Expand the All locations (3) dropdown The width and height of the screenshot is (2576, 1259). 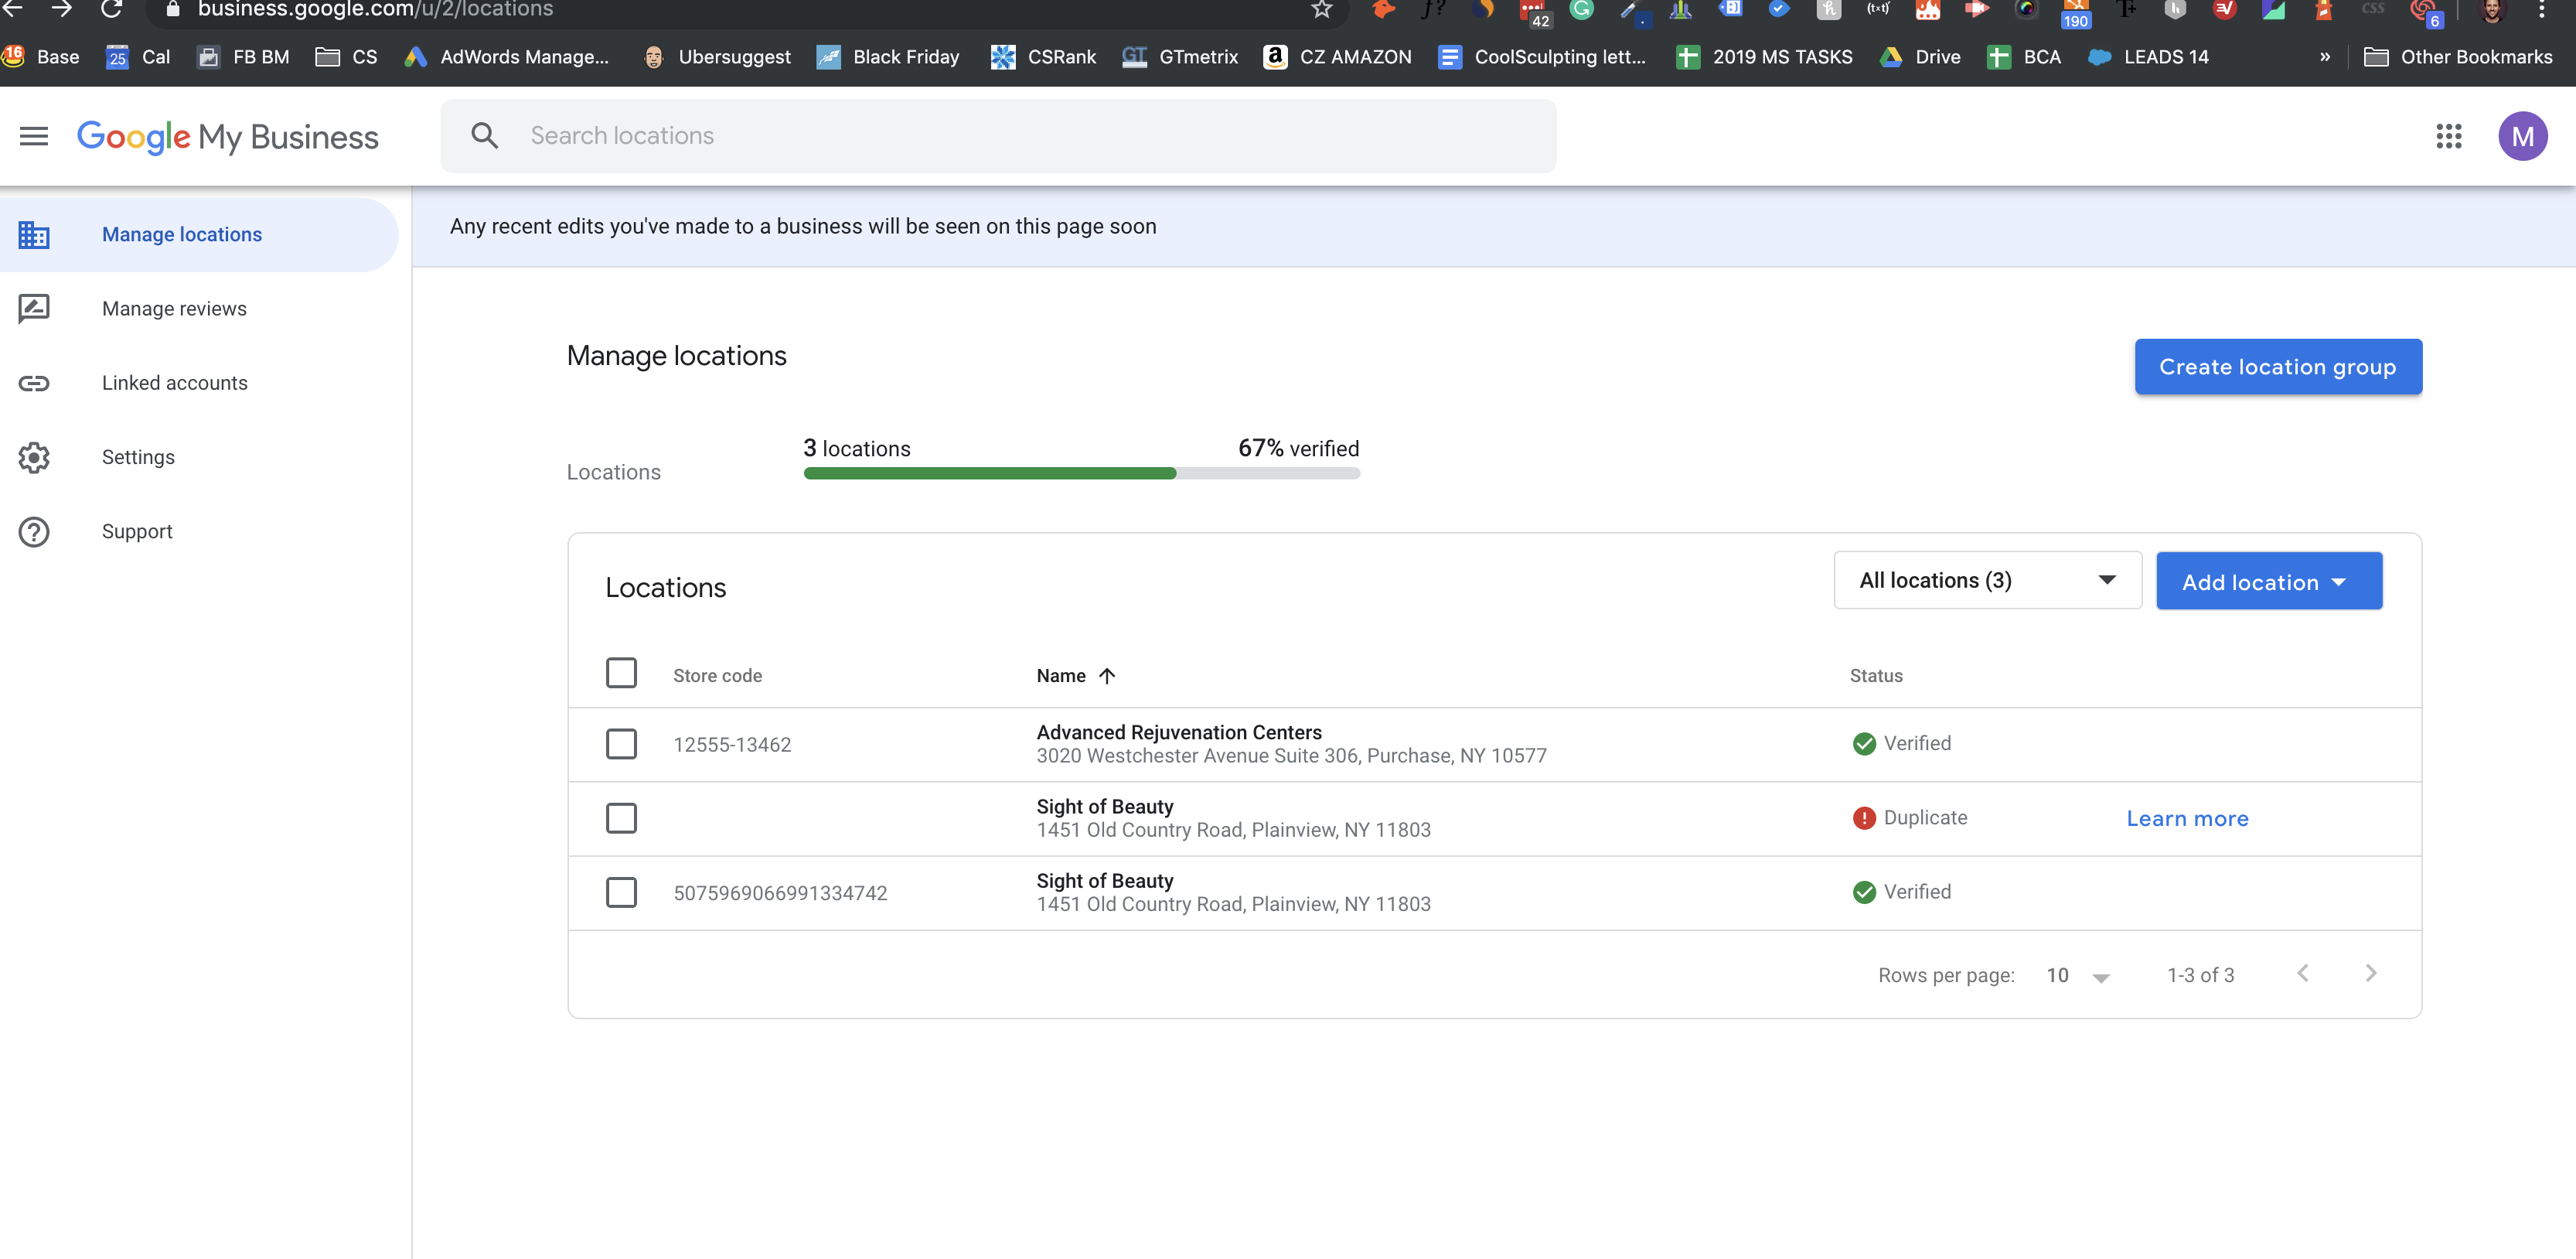click(x=1987, y=580)
